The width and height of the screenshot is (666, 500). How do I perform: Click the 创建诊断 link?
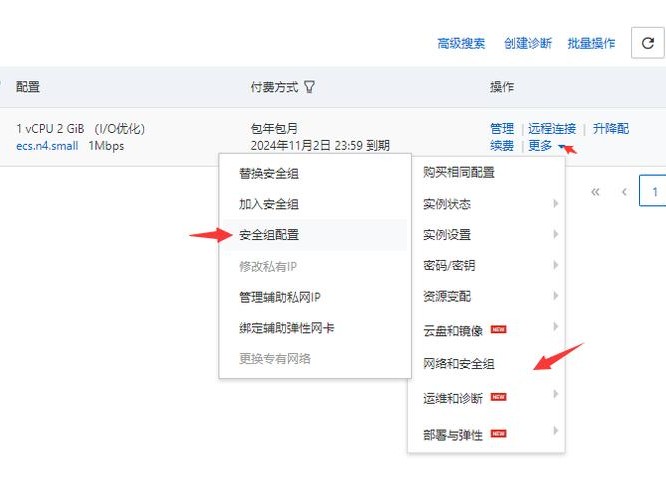pyautogui.click(x=528, y=43)
